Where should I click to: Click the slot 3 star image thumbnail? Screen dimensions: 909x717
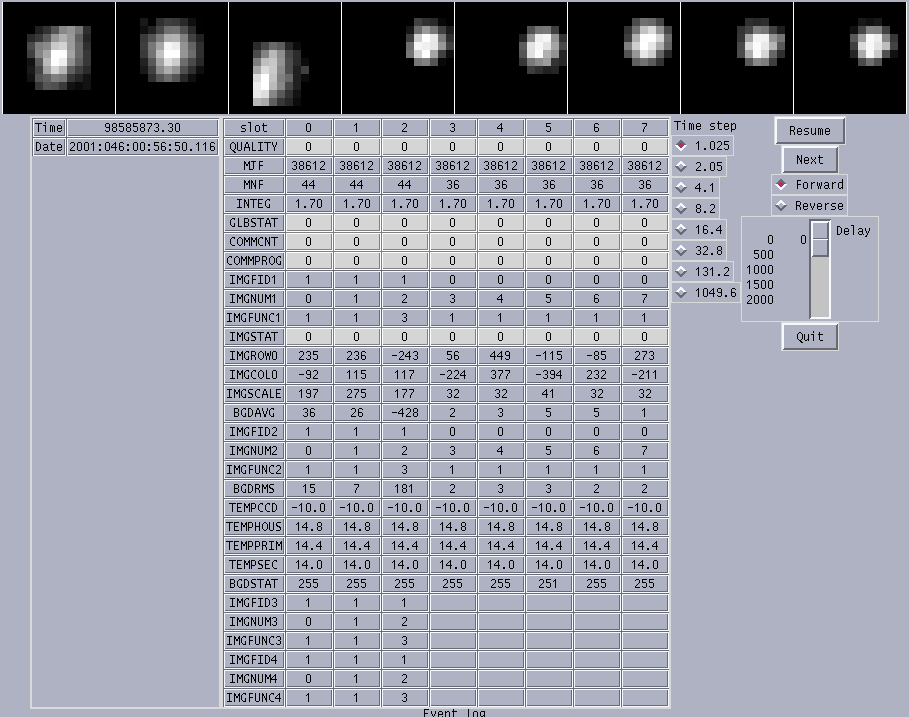398,57
